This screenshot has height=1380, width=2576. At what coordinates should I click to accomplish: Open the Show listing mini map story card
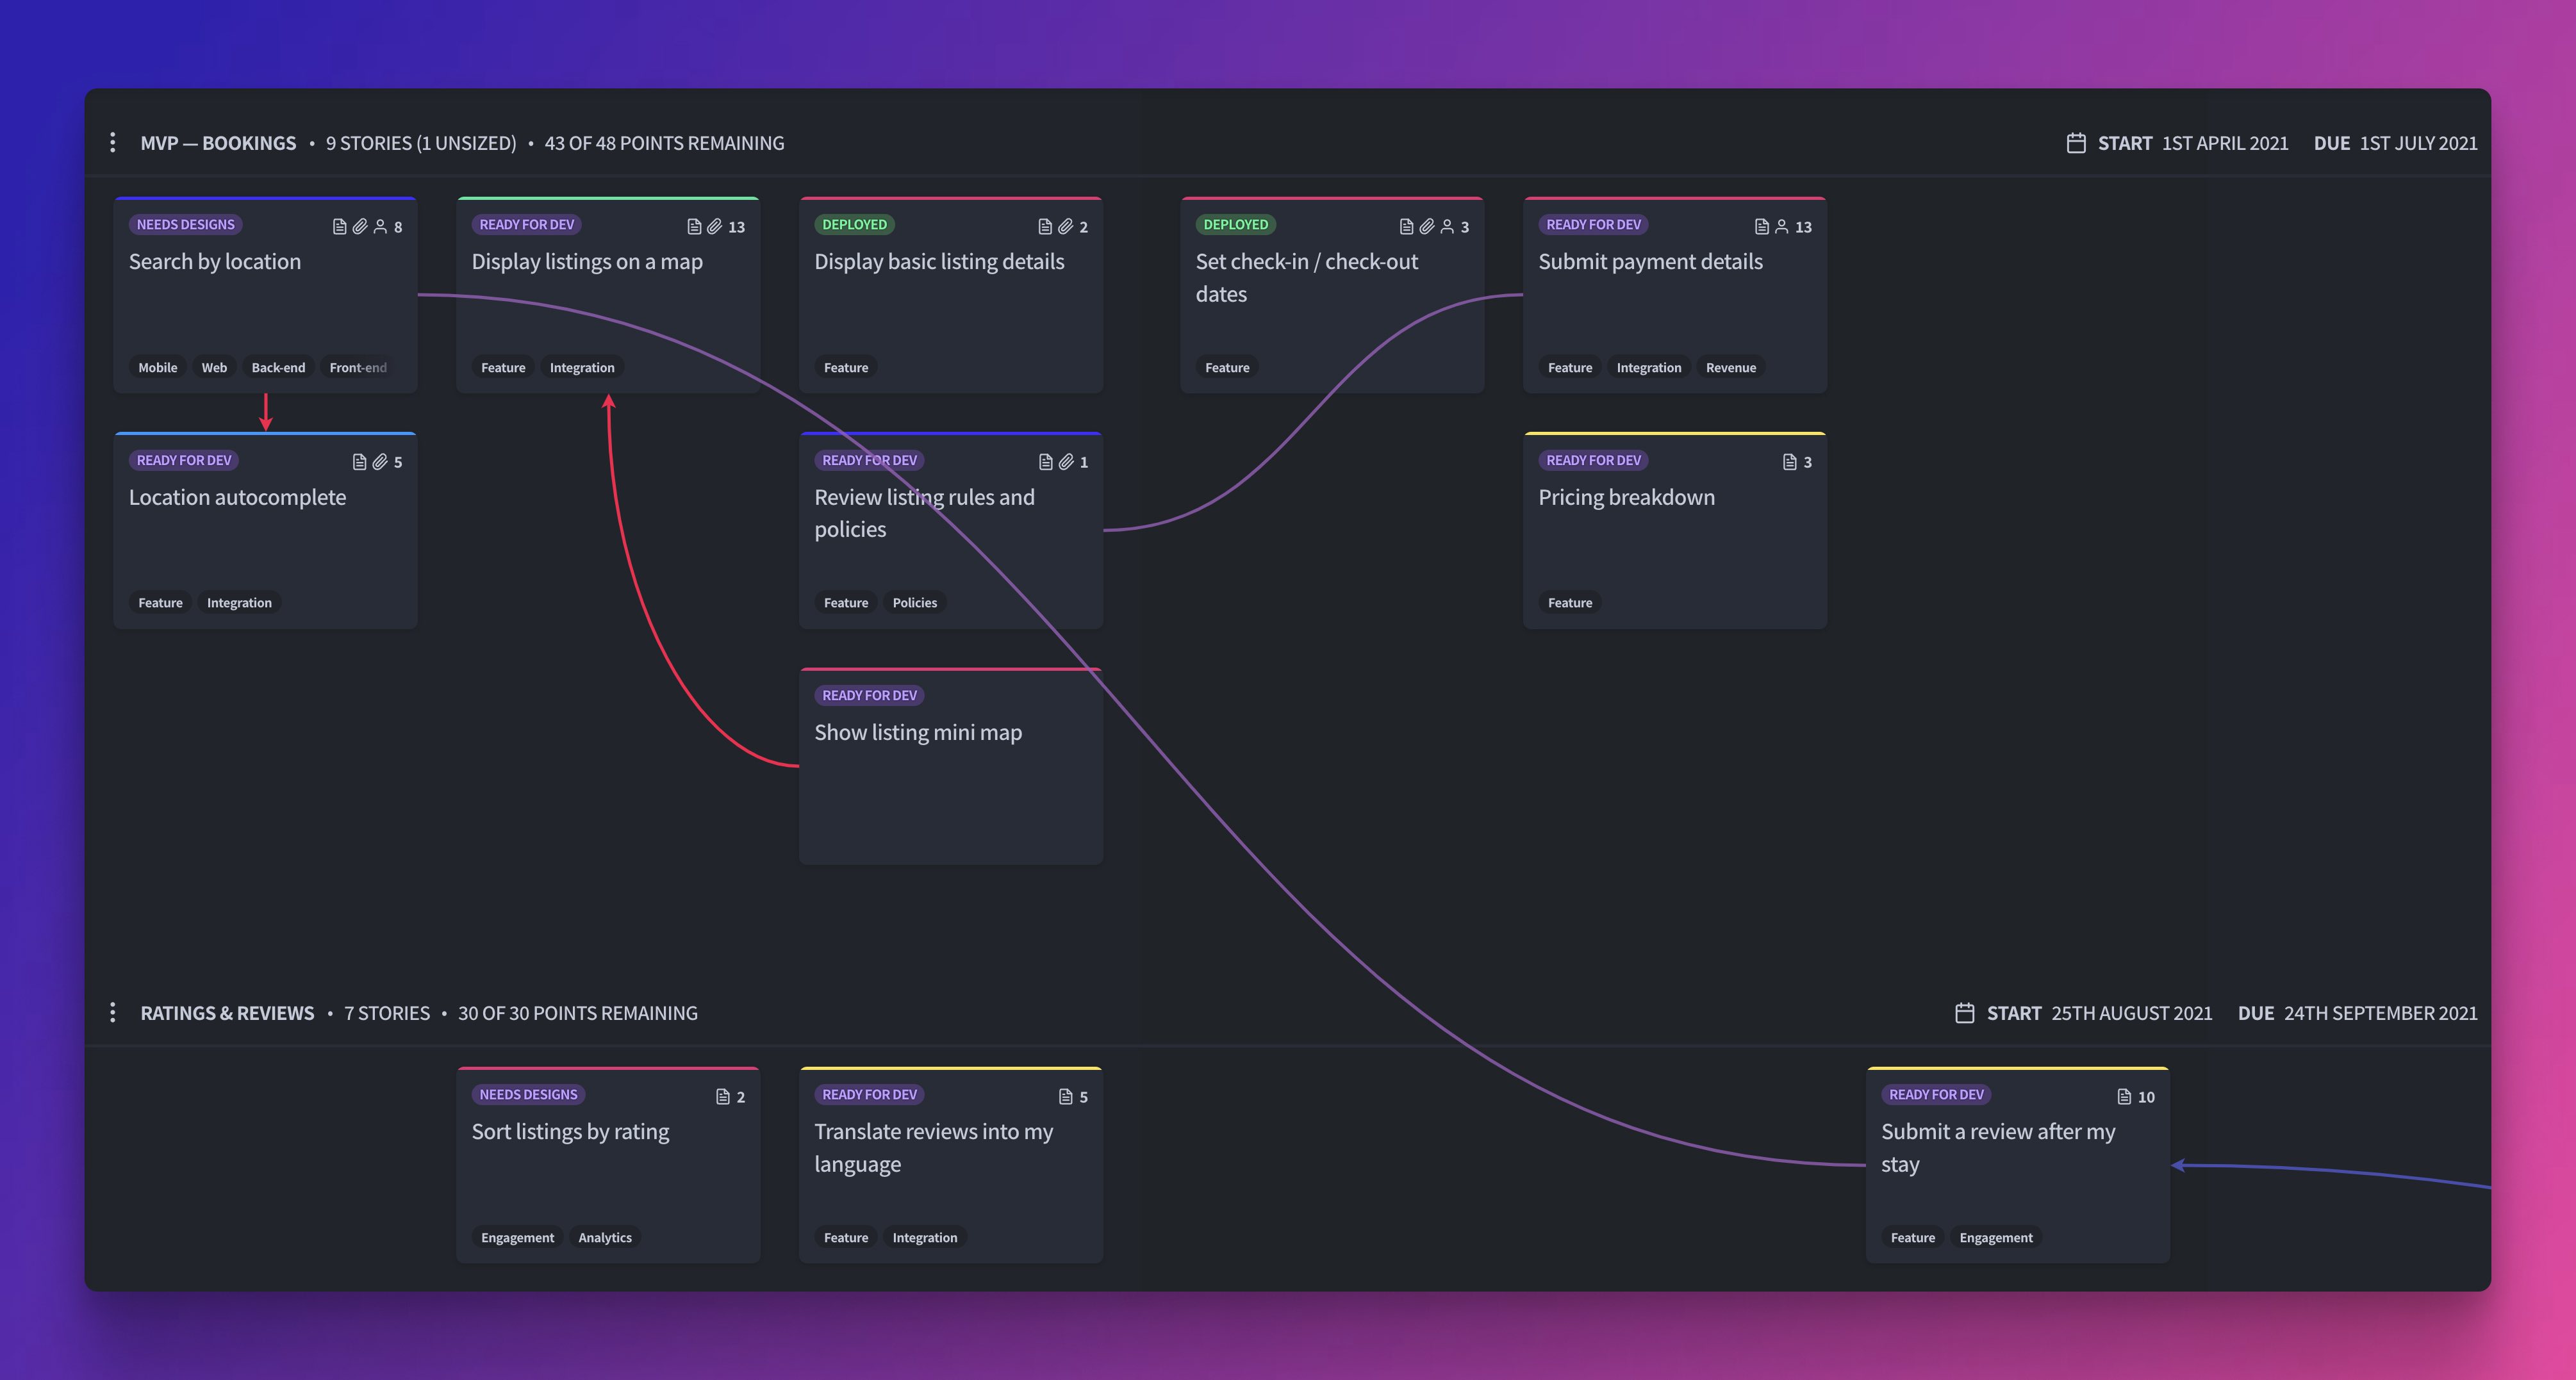[x=950, y=765]
